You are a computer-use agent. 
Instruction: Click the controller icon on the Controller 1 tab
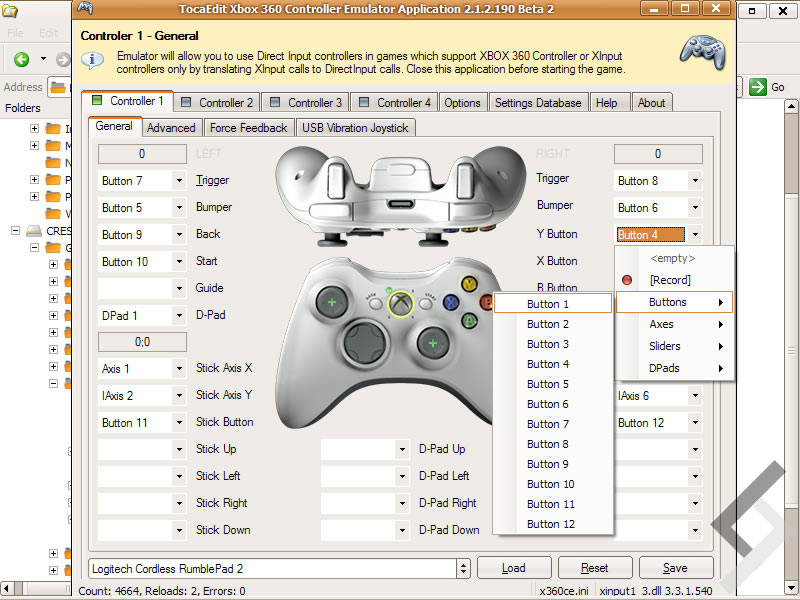click(x=99, y=102)
